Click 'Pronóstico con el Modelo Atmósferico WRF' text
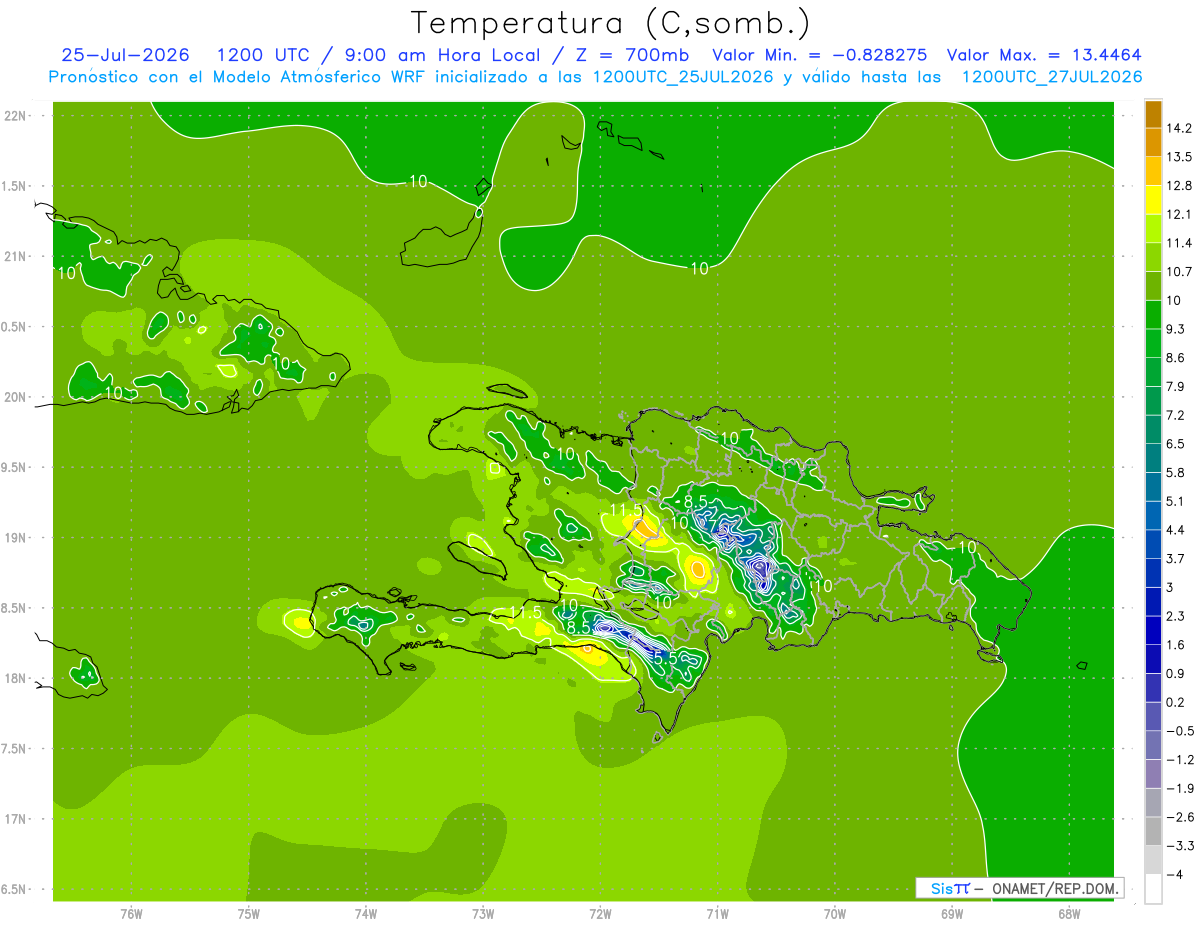 click(238, 77)
